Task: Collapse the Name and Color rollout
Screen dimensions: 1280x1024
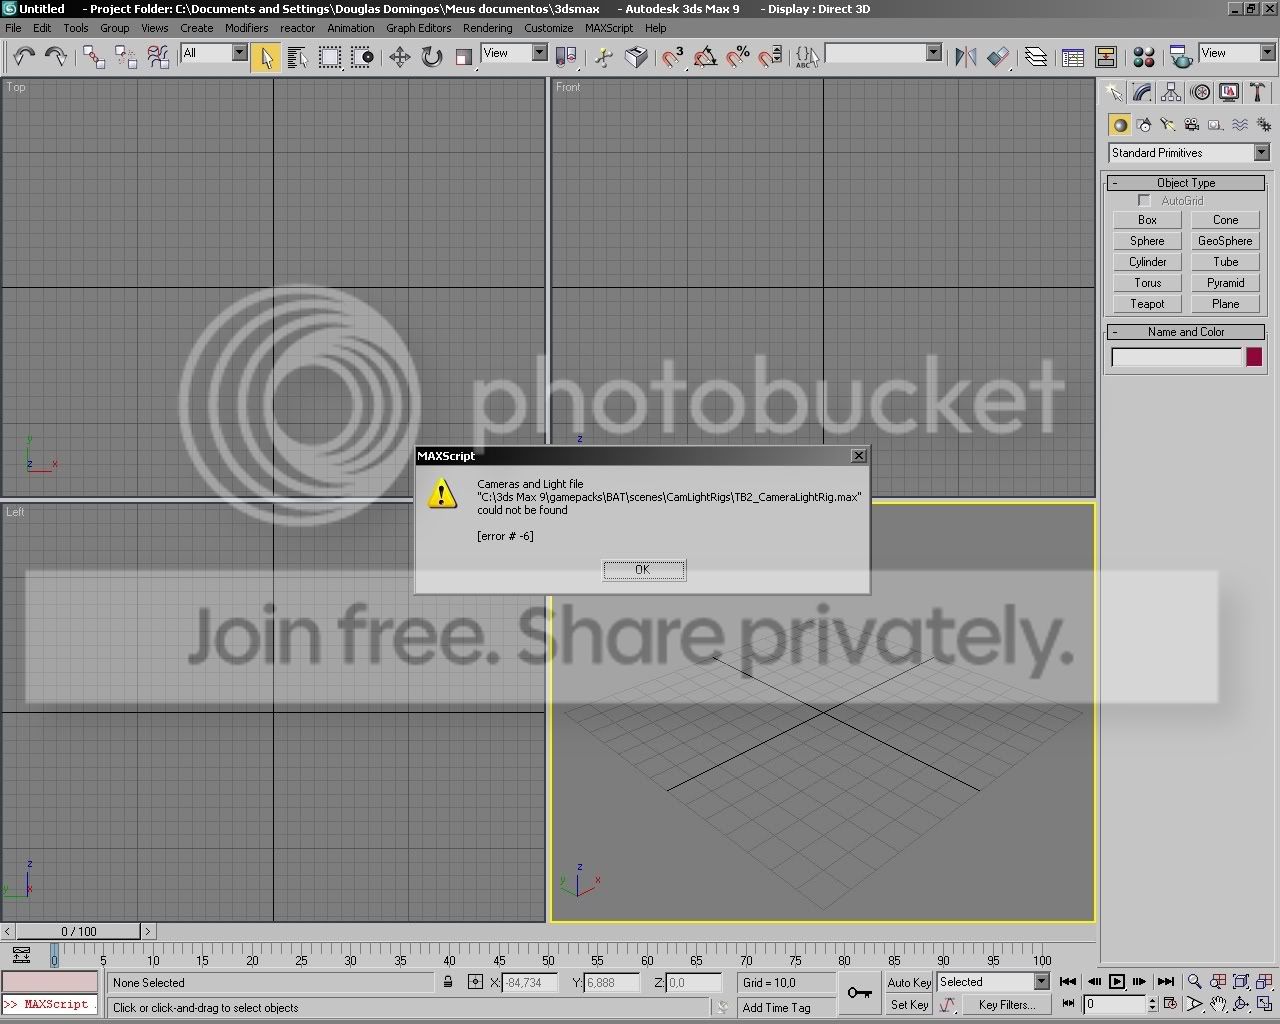Action: click(1186, 332)
